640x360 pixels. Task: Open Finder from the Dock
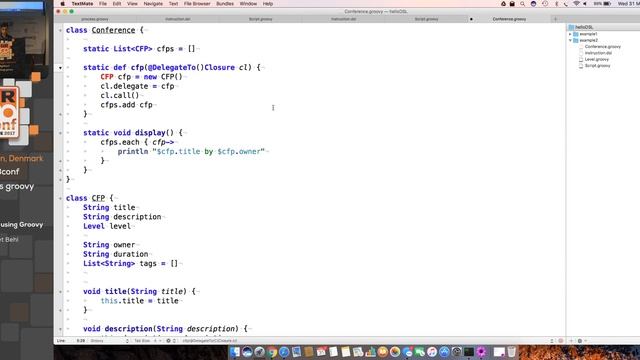pos(235,352)
